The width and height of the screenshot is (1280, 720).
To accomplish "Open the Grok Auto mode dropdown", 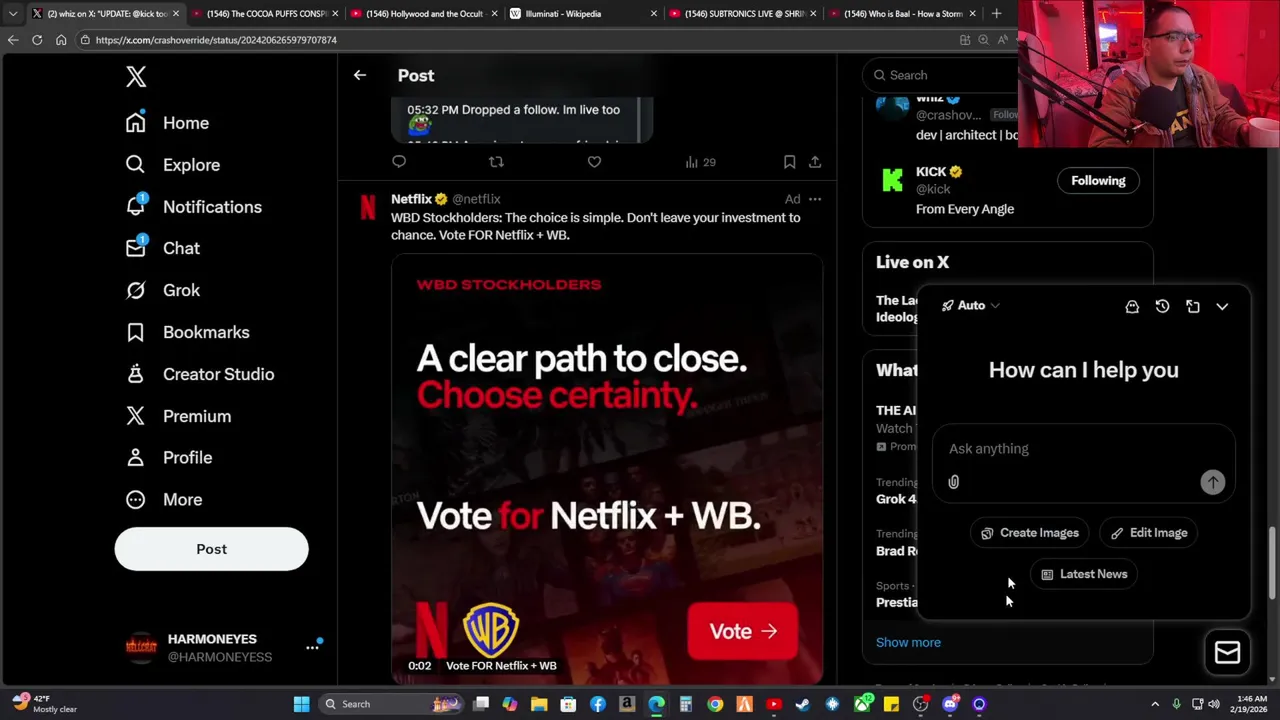I will pyautogui.click(x=970, y=306).
